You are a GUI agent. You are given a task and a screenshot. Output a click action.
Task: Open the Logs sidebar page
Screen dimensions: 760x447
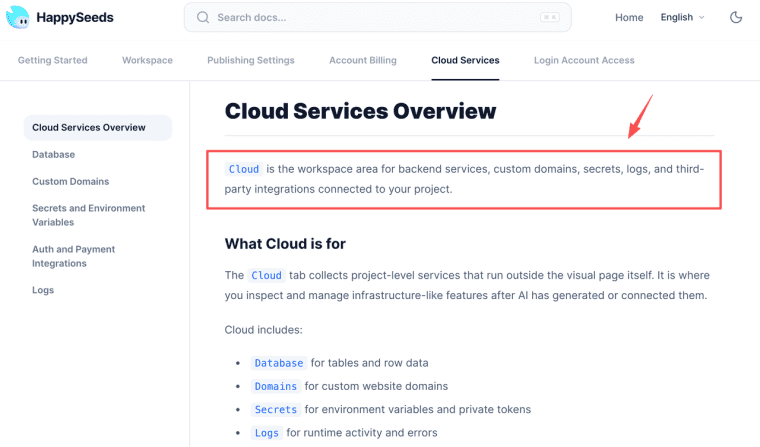tap(43, 290)
